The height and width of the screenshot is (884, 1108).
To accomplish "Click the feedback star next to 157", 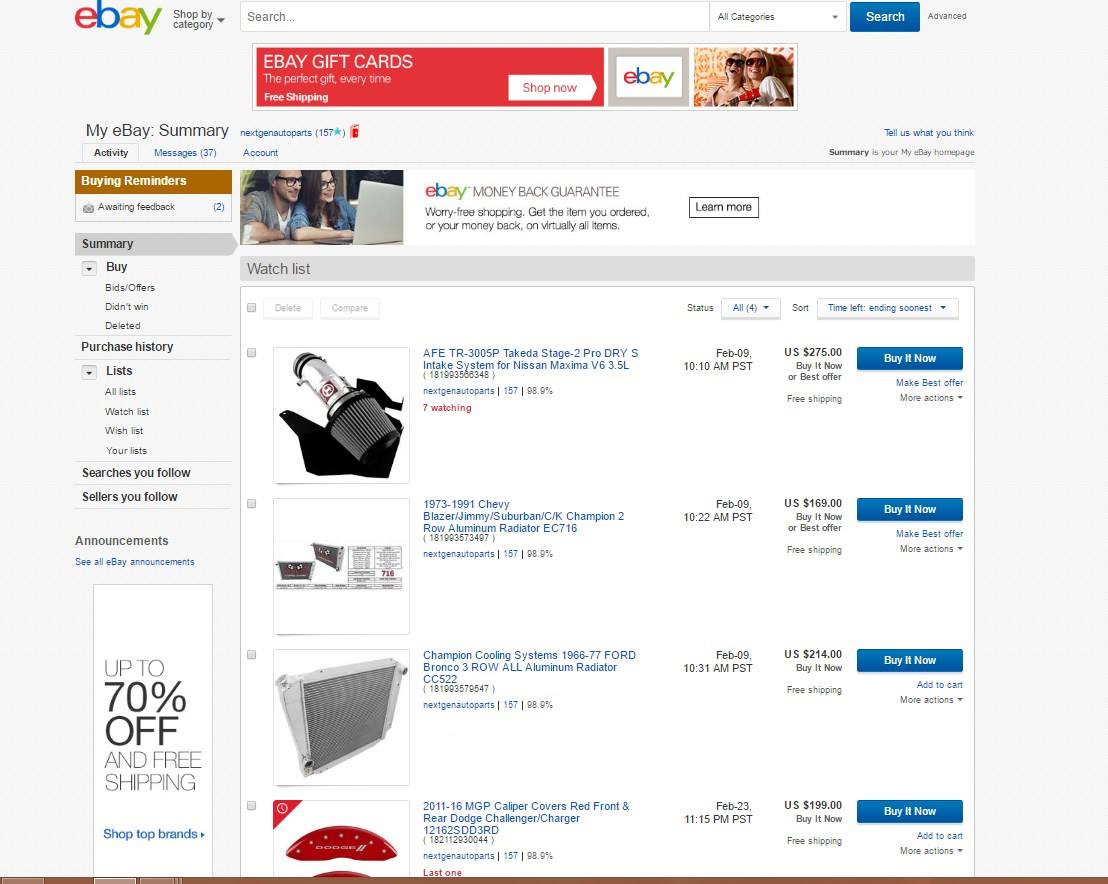I will 338,132.
